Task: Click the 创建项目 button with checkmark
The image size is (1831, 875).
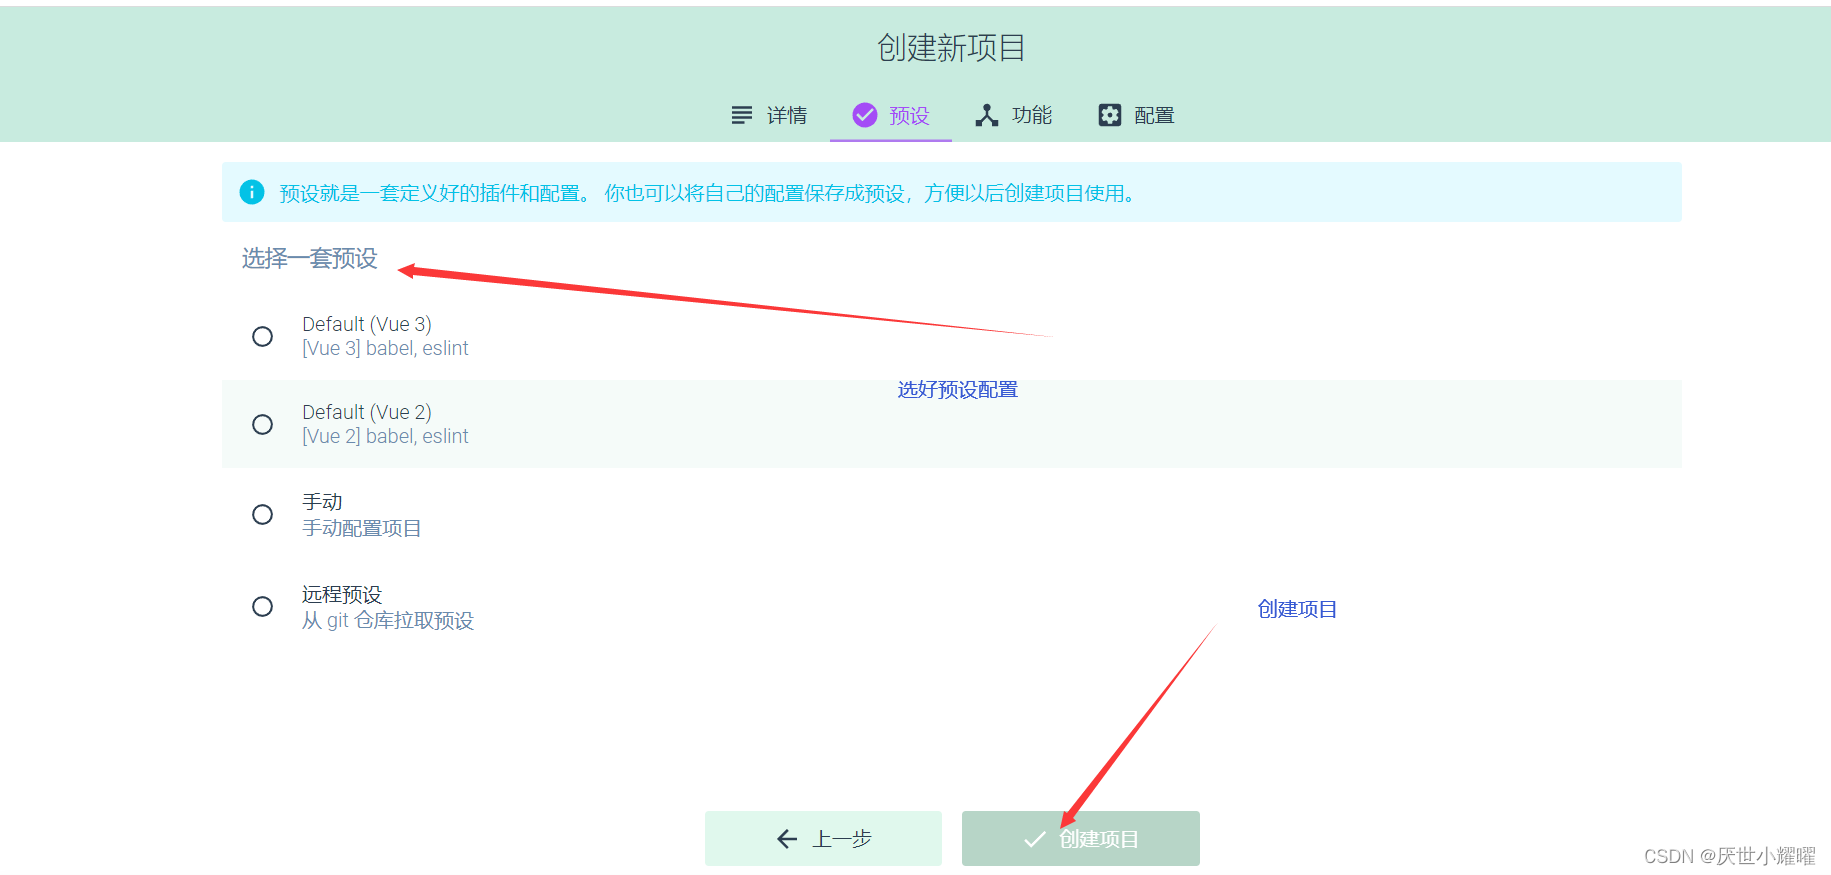Action: point(1081,838)
